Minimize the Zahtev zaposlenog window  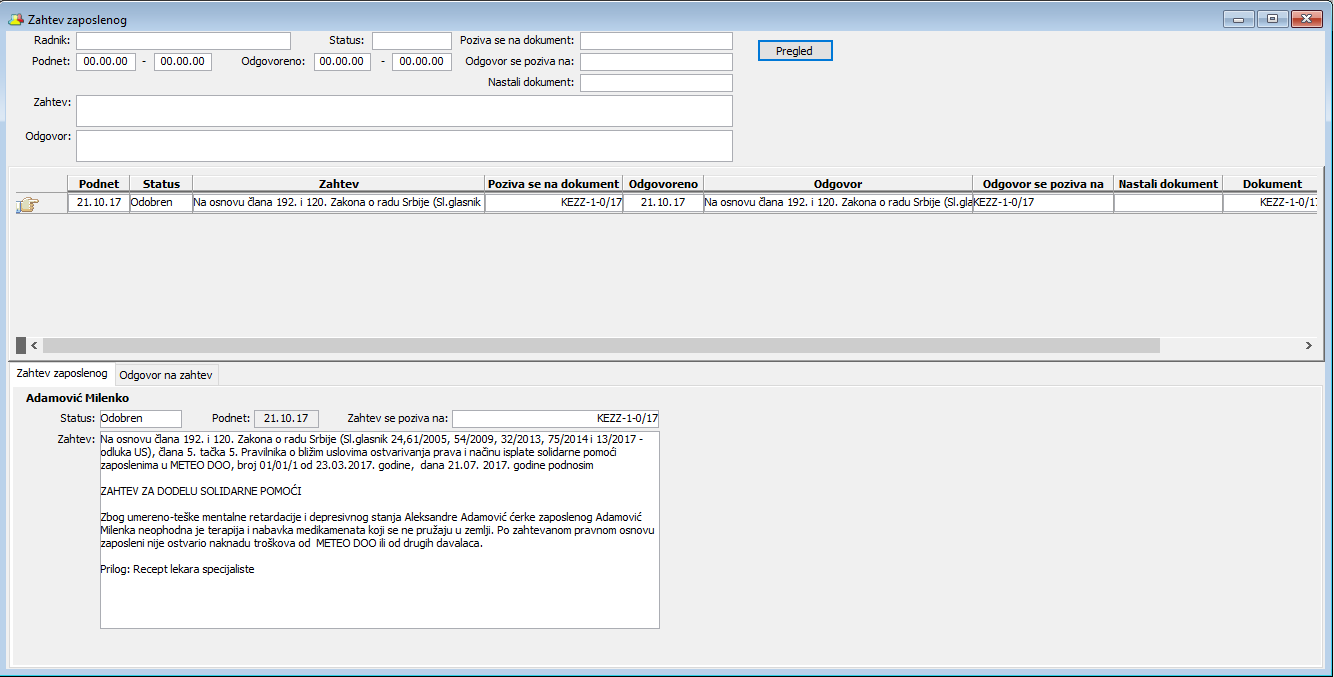[x=1238, y=19]
